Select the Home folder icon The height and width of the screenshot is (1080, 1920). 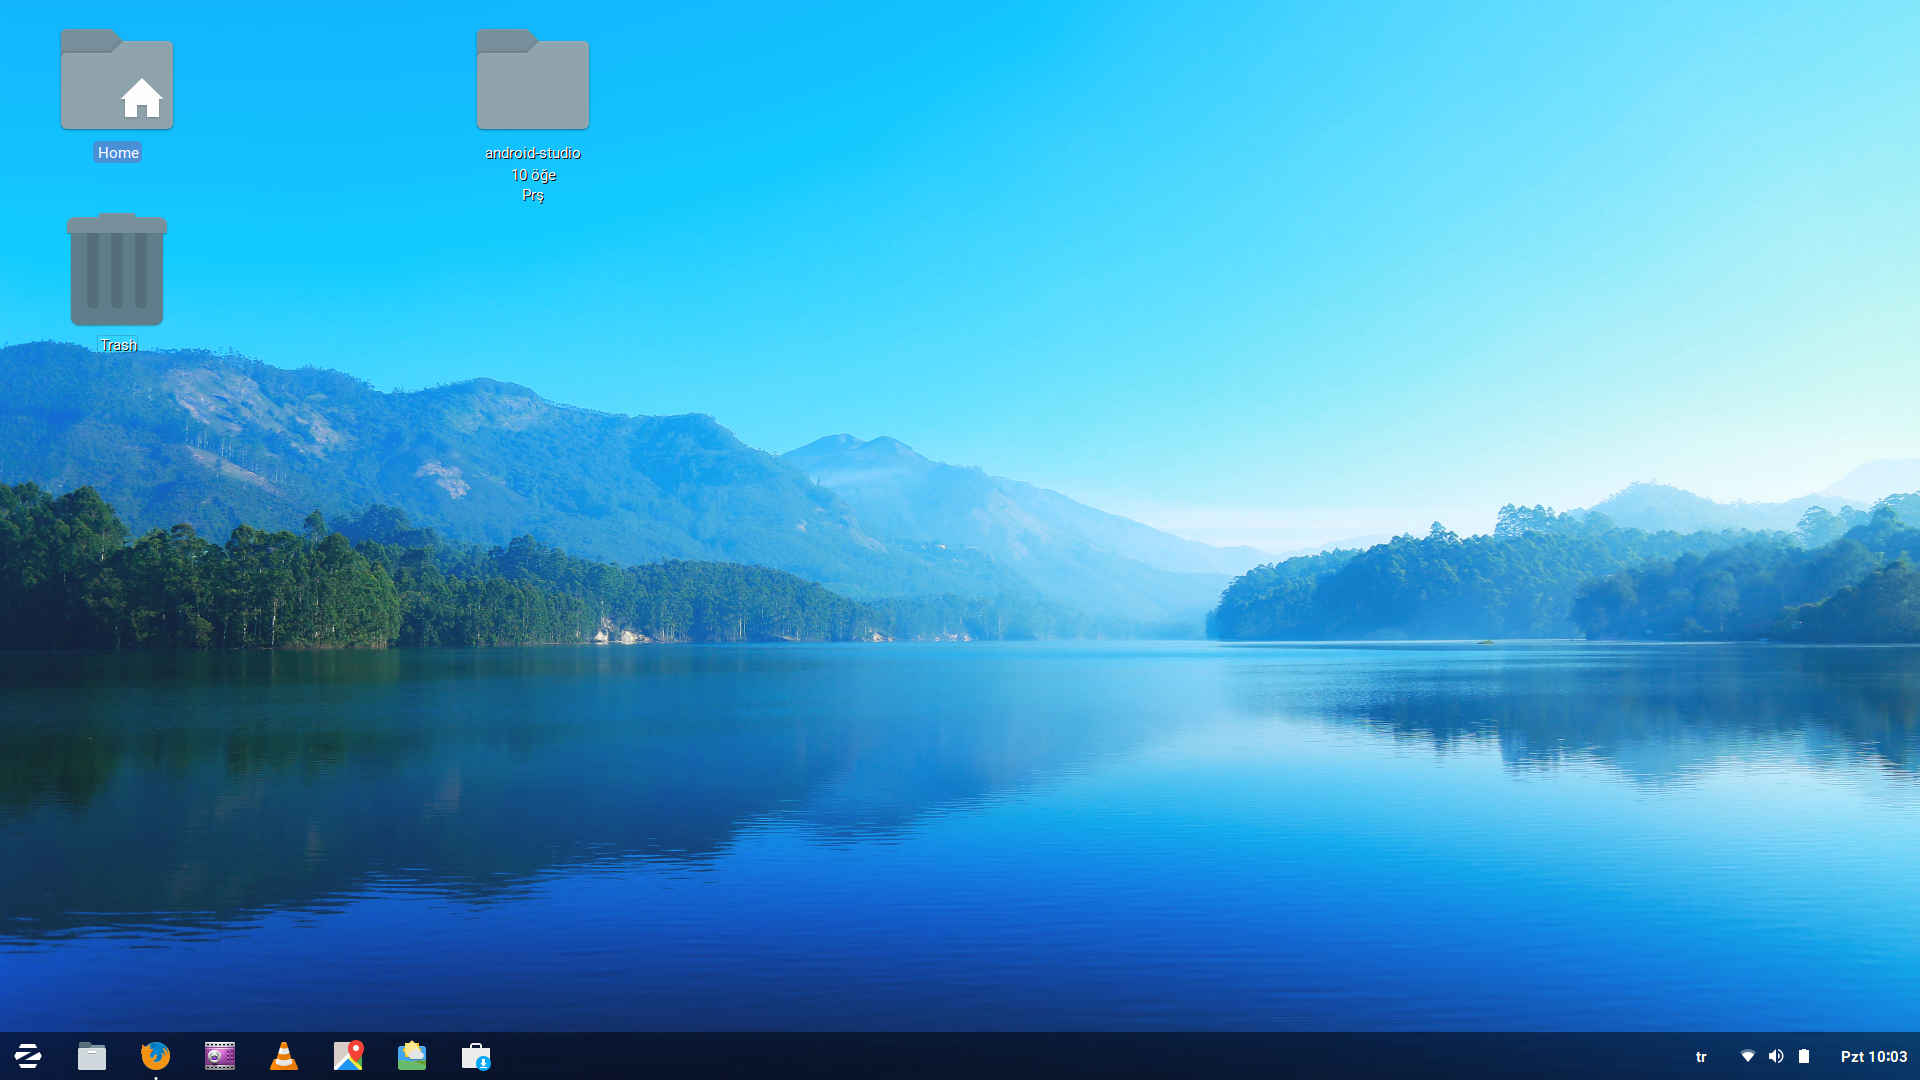coord(117,80)
